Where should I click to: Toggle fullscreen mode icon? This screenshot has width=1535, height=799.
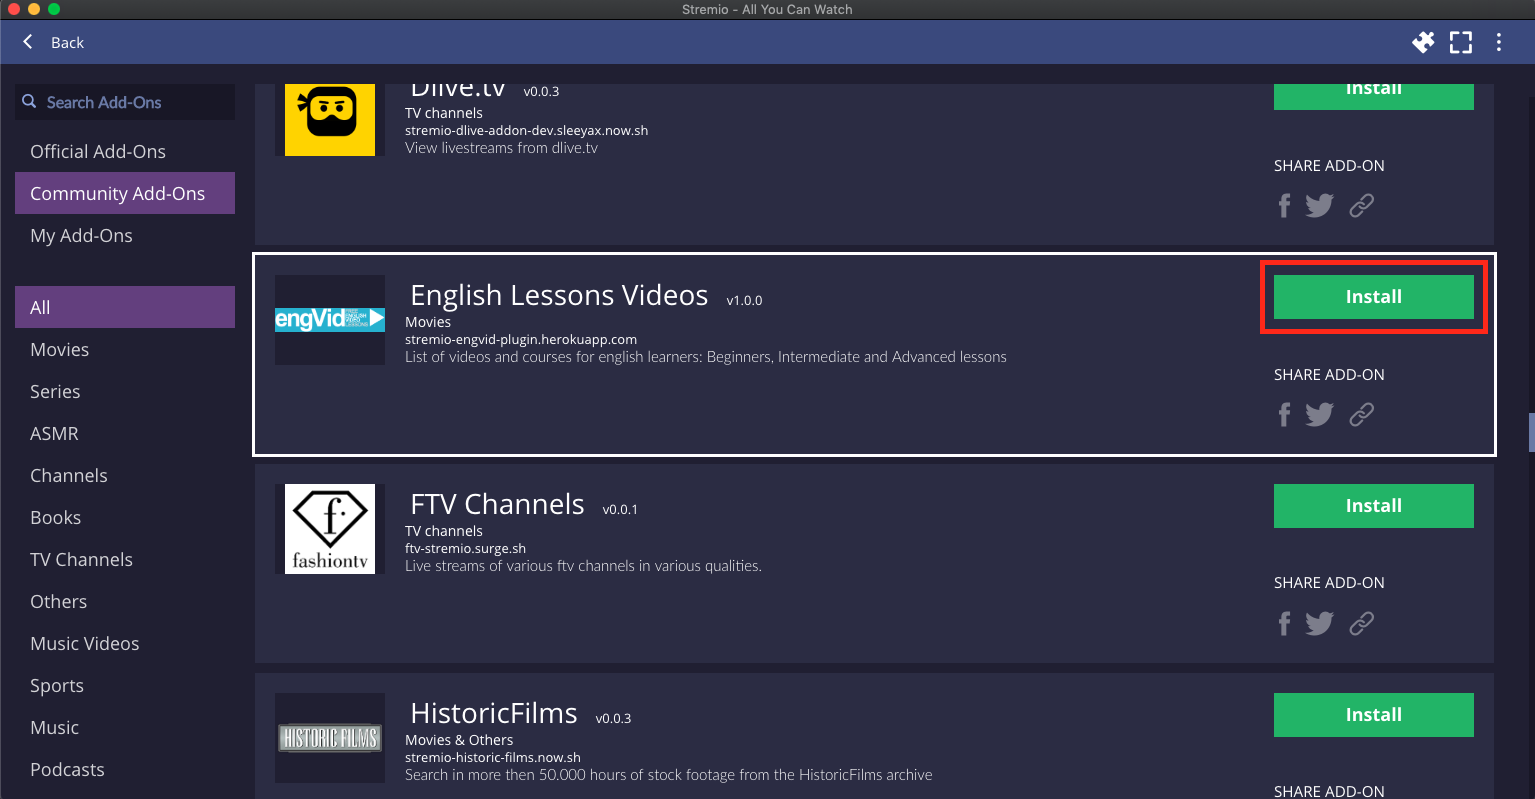(x=1461, y=42)
